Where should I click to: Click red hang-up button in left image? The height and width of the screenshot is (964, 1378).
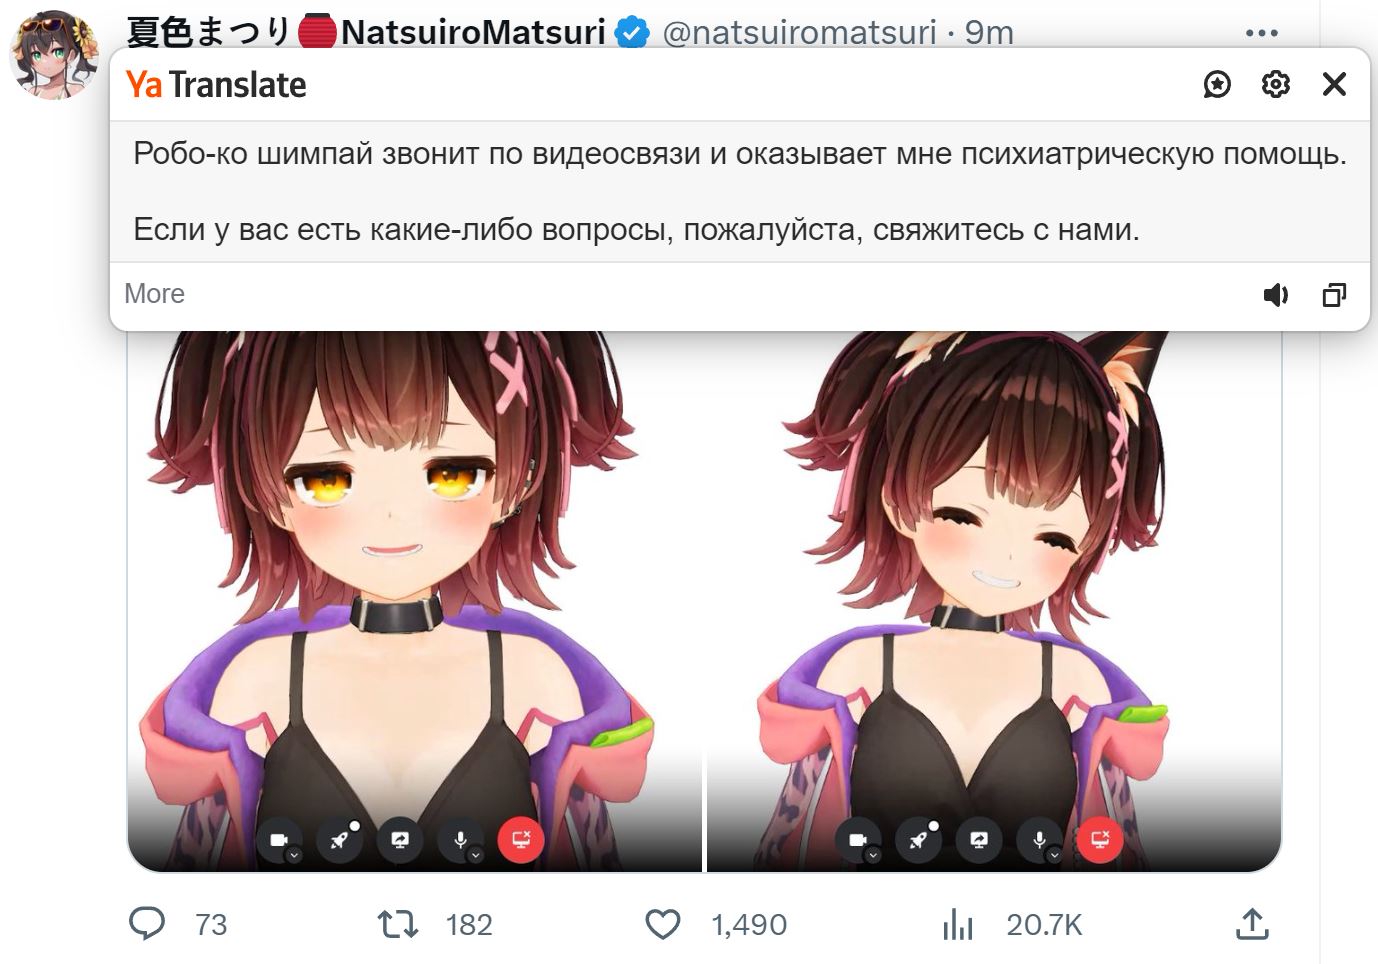521,840
